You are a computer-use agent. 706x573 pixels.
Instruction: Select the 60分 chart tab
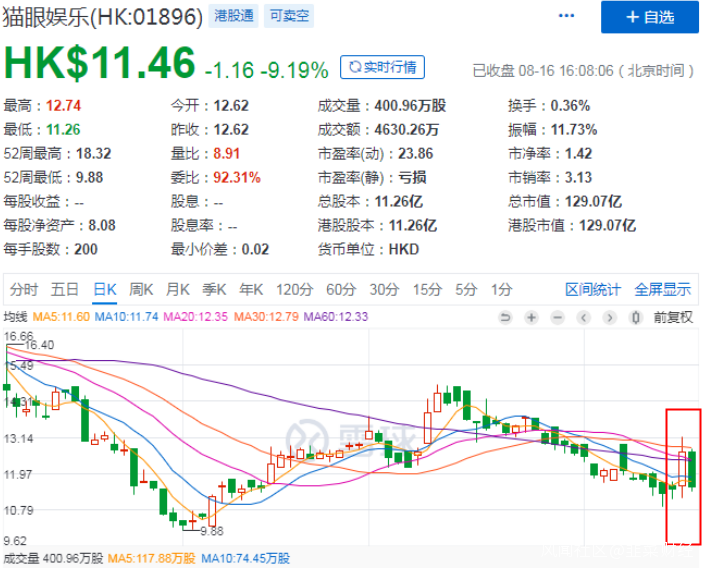pyautogui.click(x=341, y=289)
